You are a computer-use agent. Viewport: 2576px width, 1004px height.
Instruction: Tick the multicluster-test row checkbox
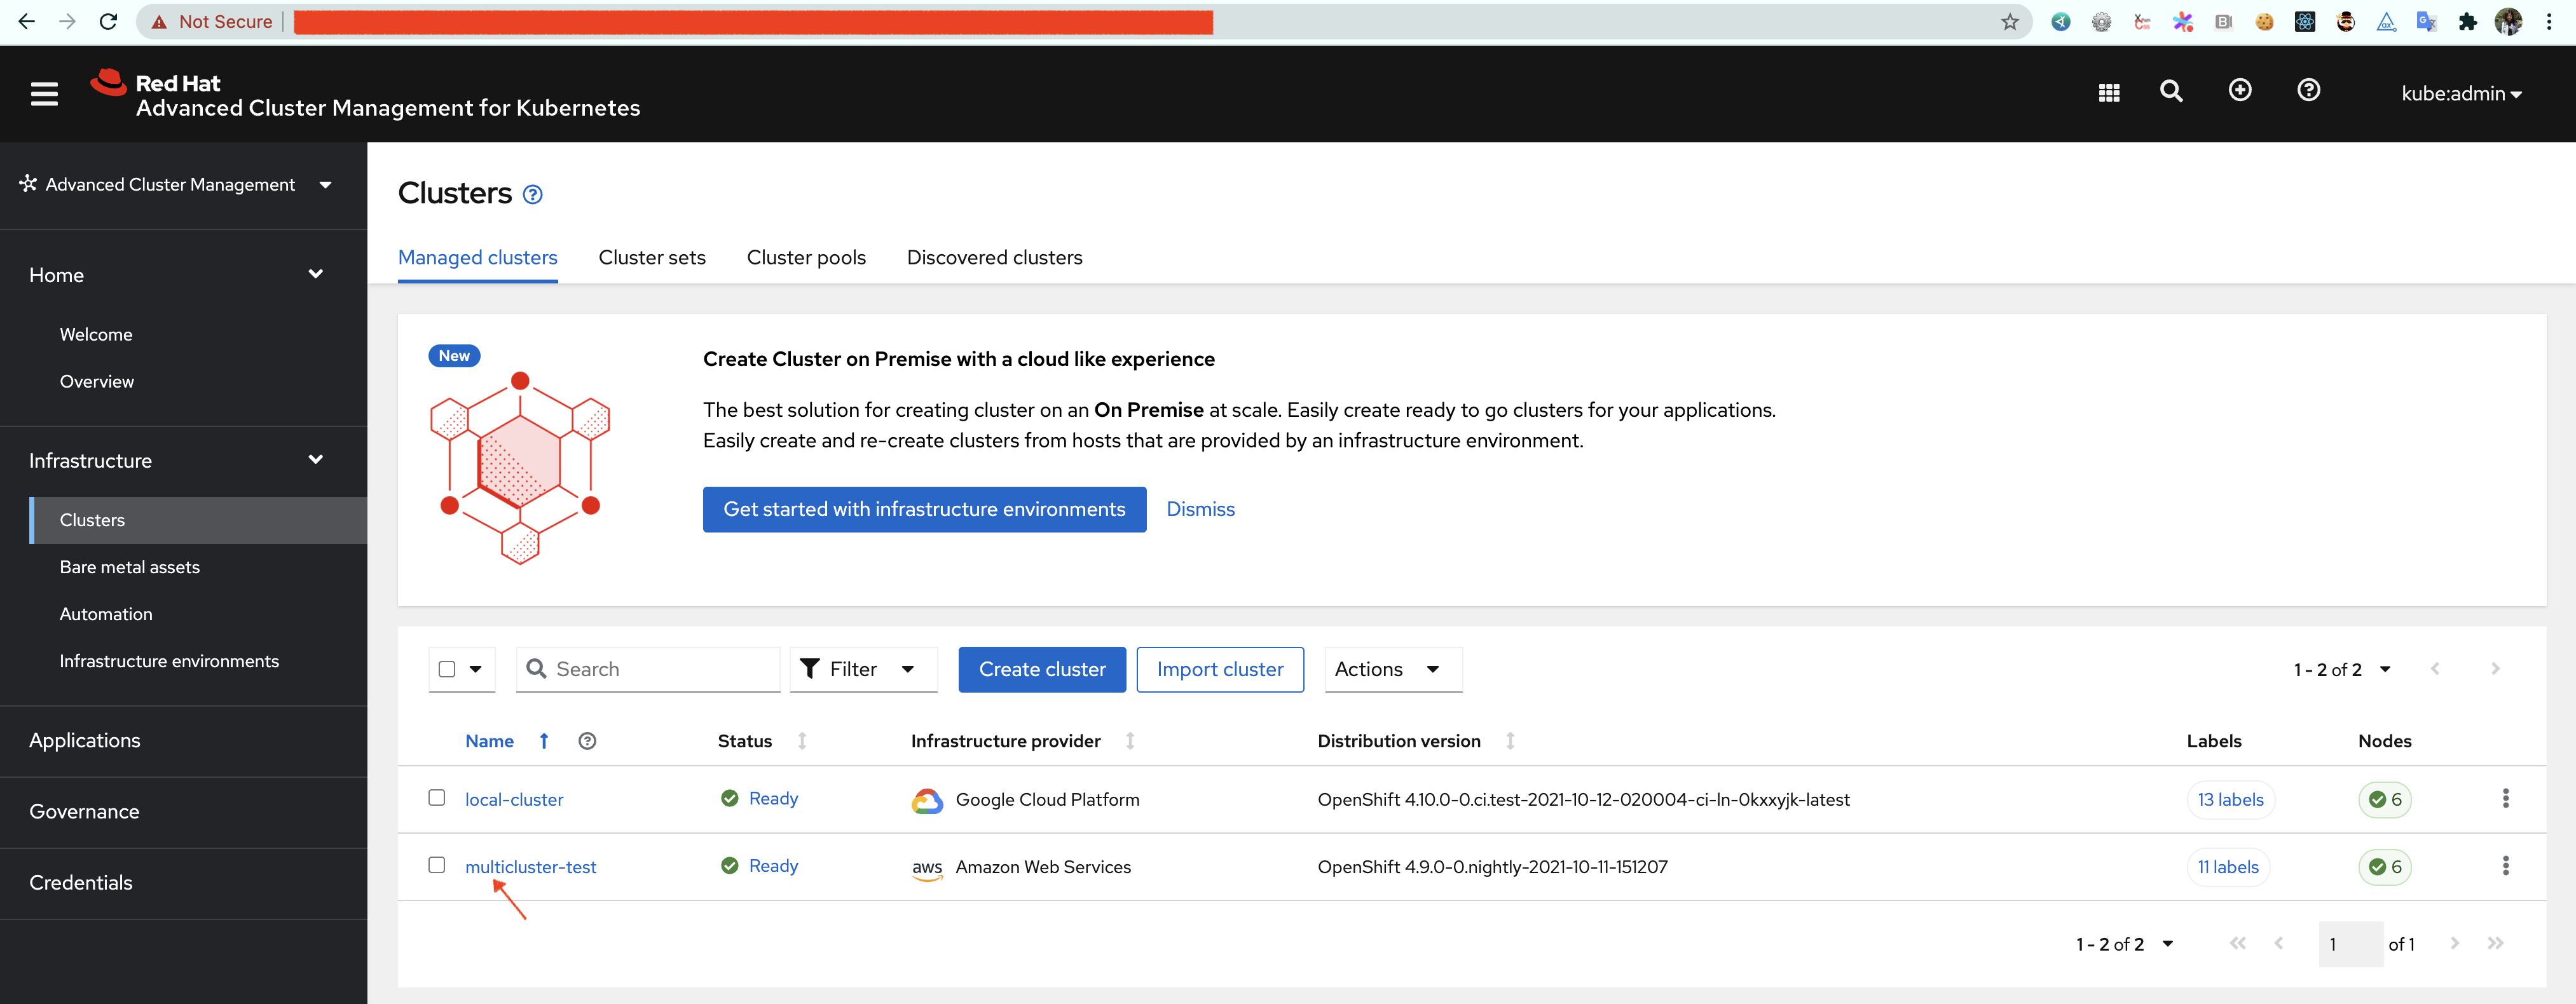coord(437,864)
